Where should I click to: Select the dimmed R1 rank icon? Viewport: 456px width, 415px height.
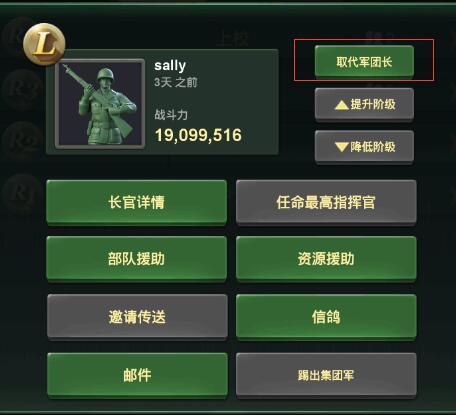tap(21, 193)
